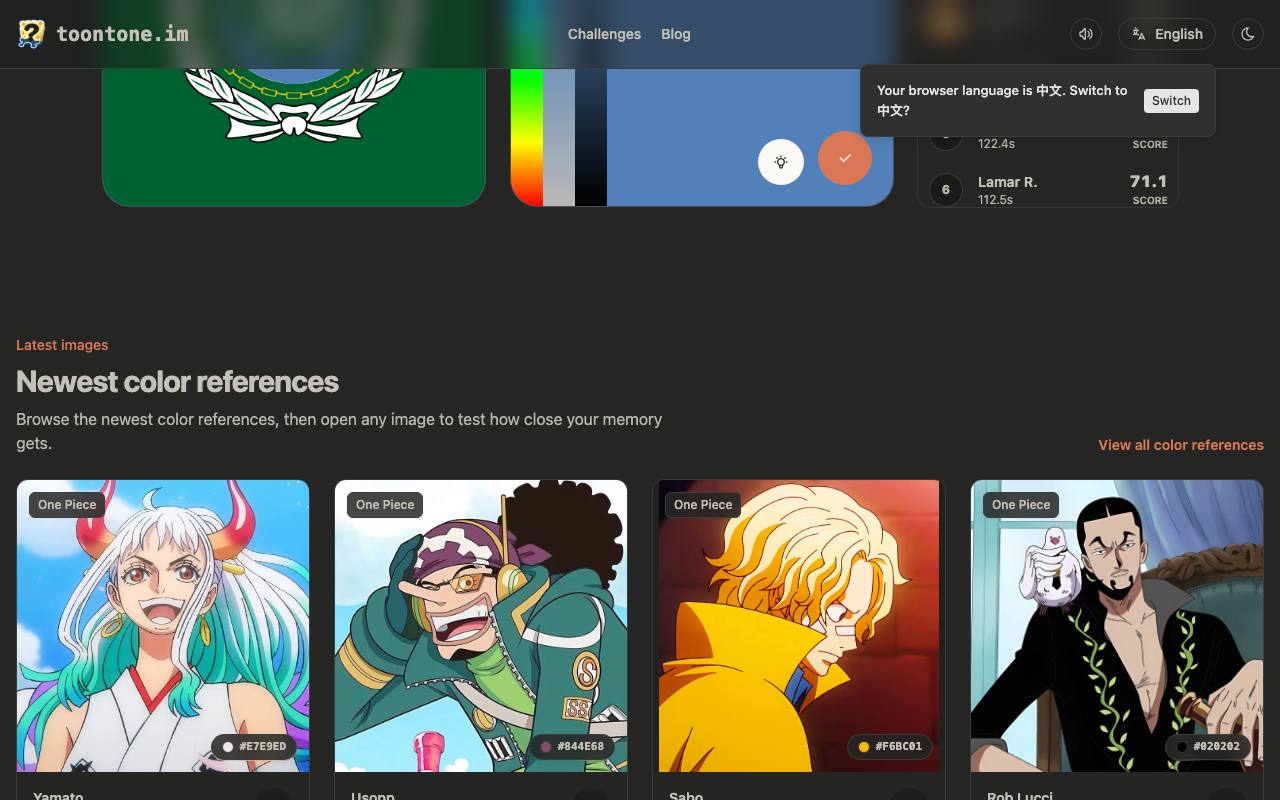Open the Challenges menu item
The height and width of the screenshot is (800, 1280).
[x=604, y=34]
